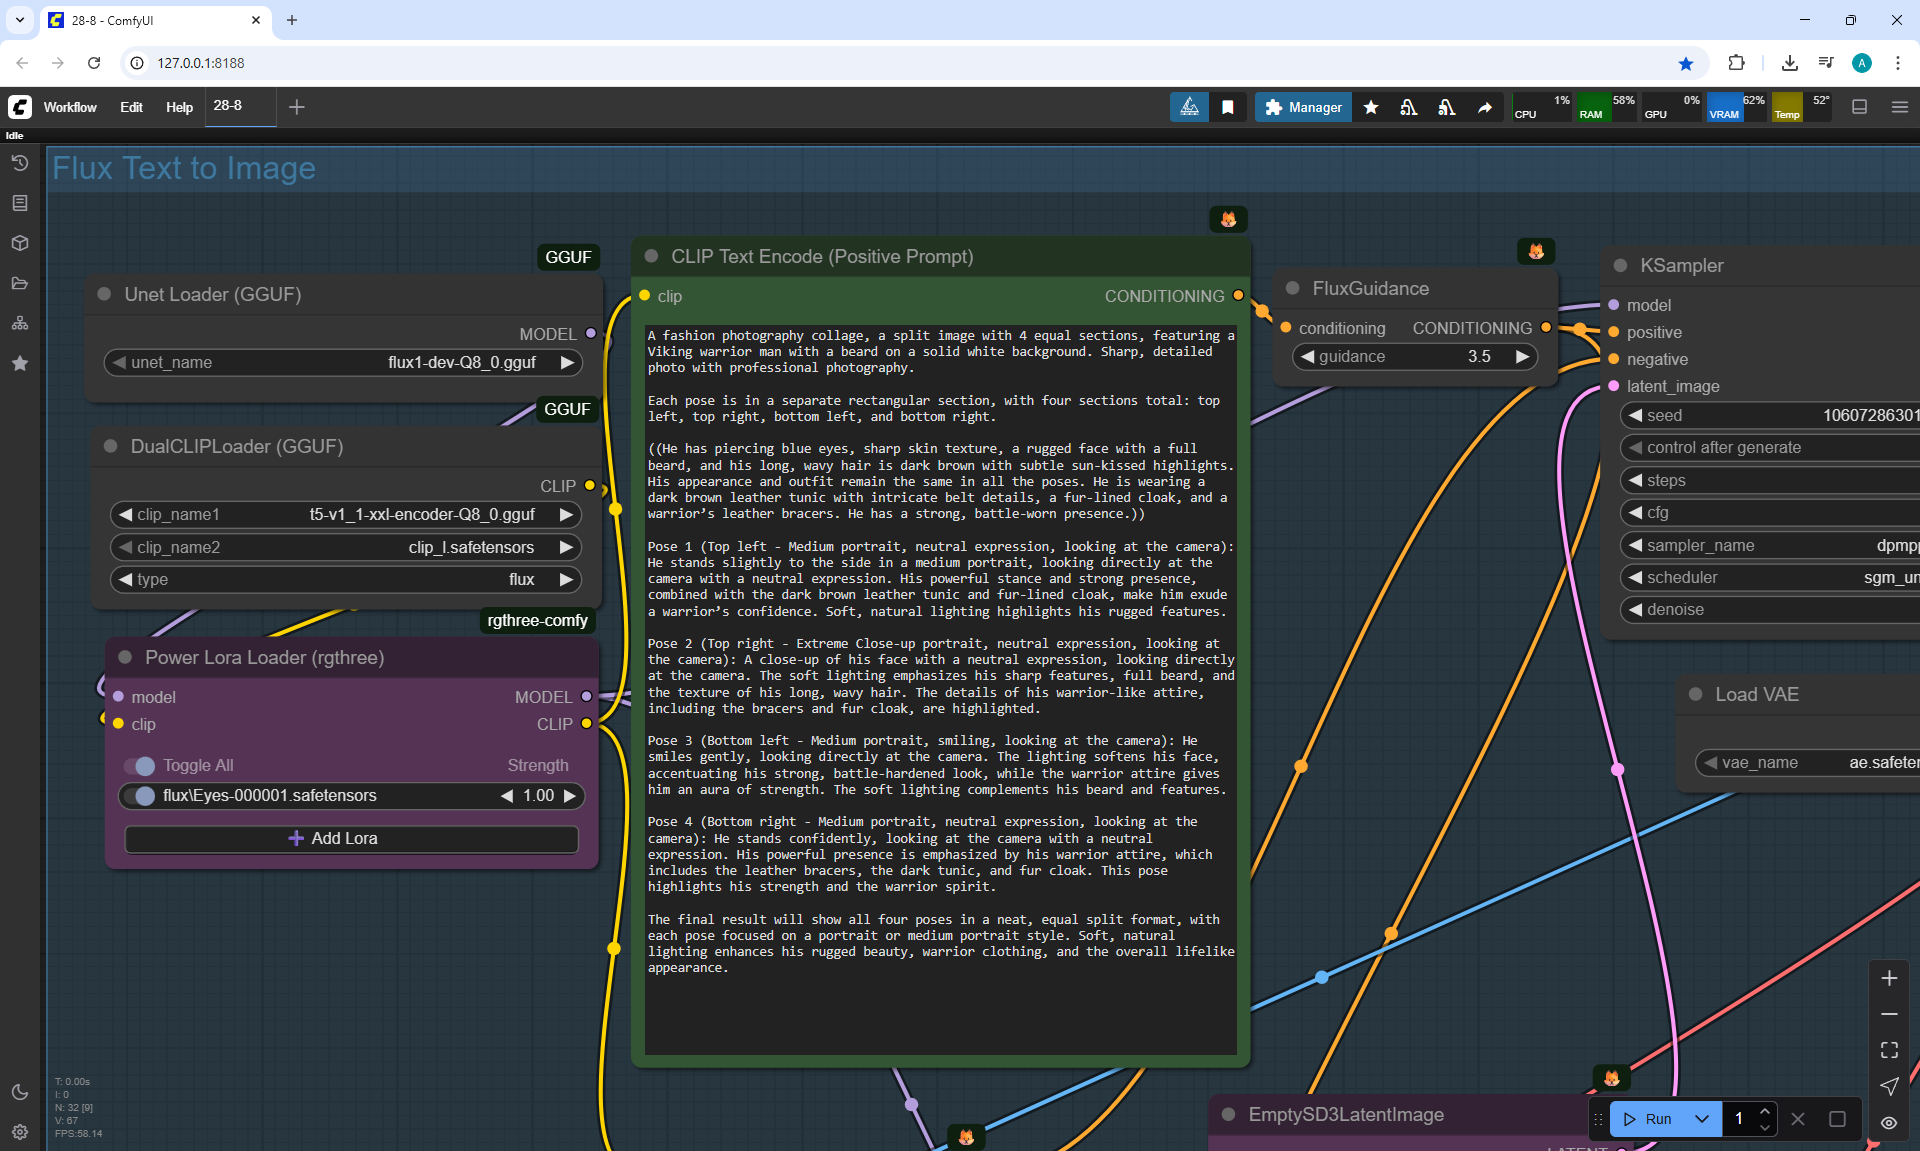The width and height of the screenshot is (1920, 1151).
Task: Open the node library cube icon
Action: click(20, 243)
